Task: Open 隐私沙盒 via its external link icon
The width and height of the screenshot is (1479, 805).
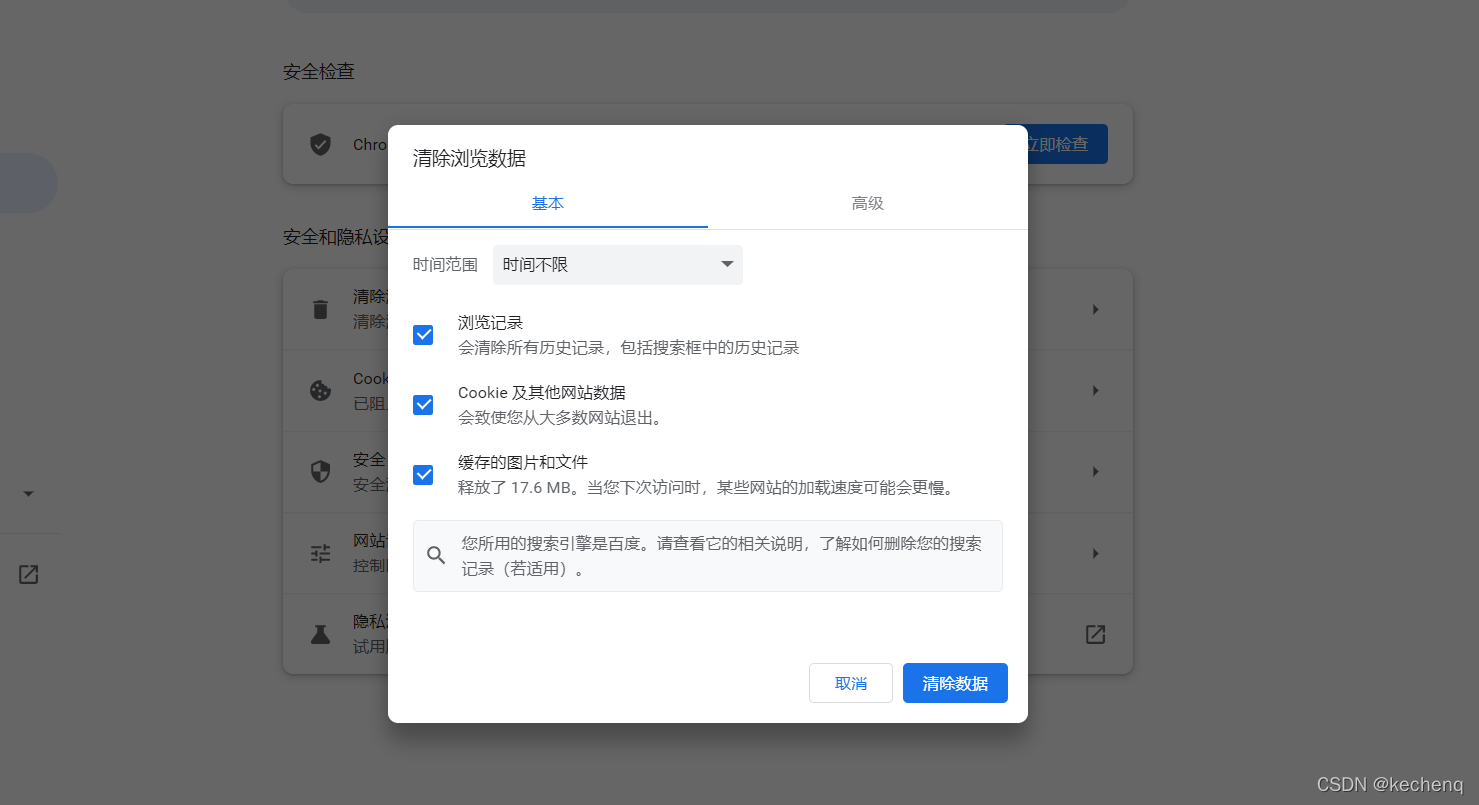Action: click(x=1095, y=634)
